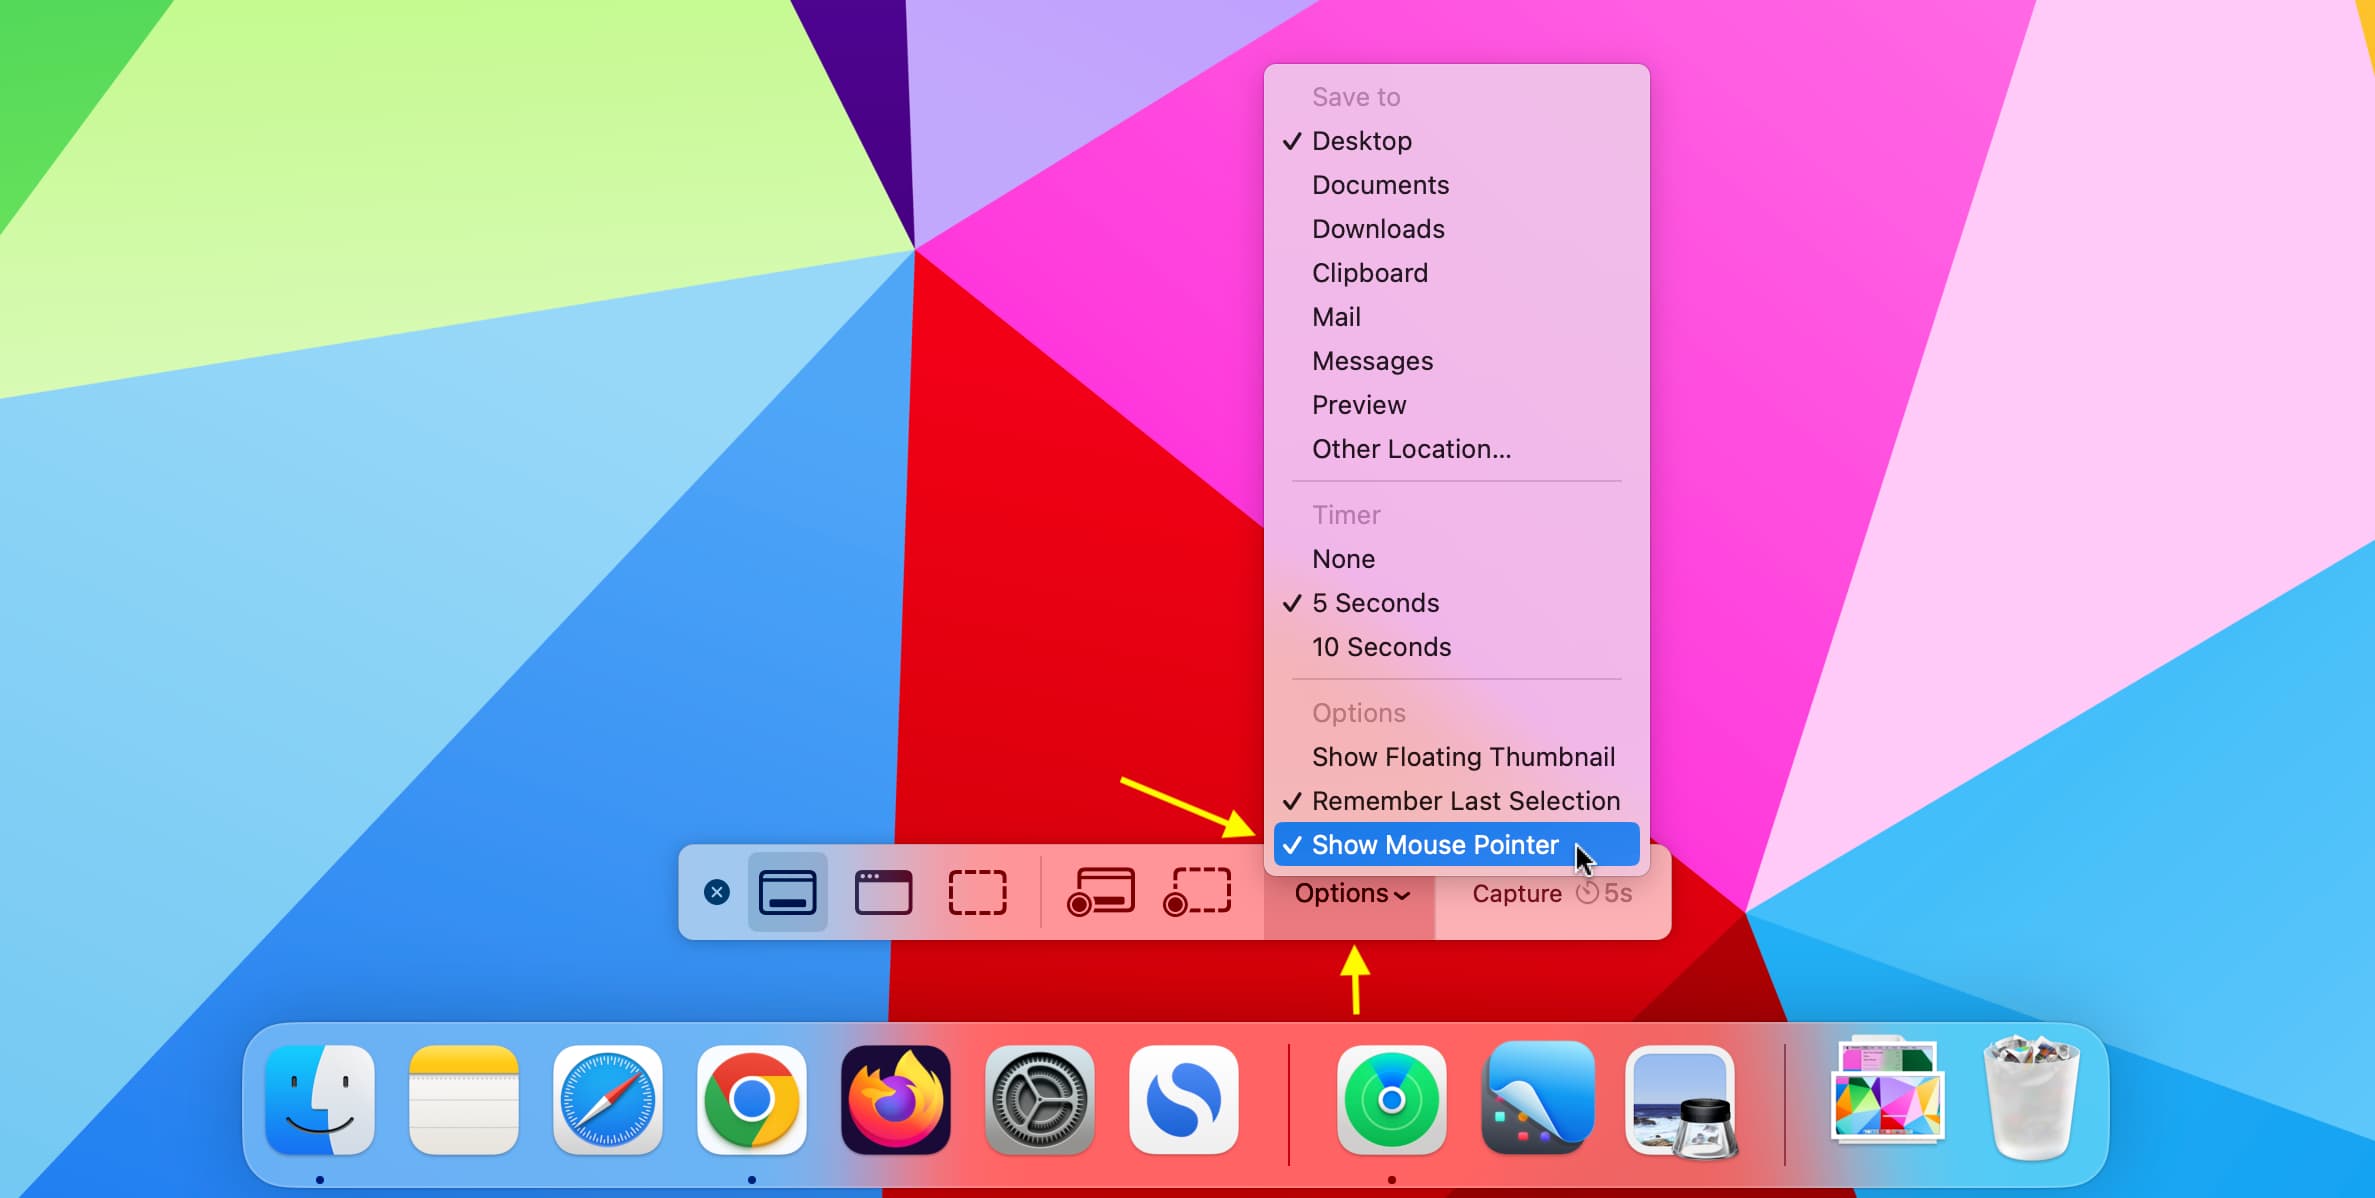The width and height of the screenshot is (2375, 1198).
Task: Open Finder from the Dock
Action: pyautogui.click(x=320, y=1100)
